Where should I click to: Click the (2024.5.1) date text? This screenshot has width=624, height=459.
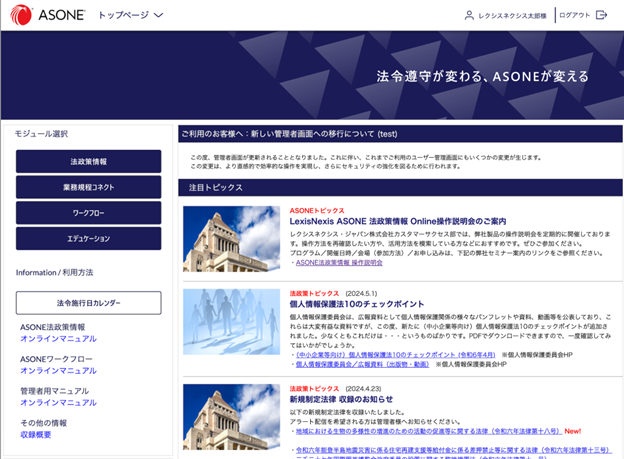(x=361, y=293)
